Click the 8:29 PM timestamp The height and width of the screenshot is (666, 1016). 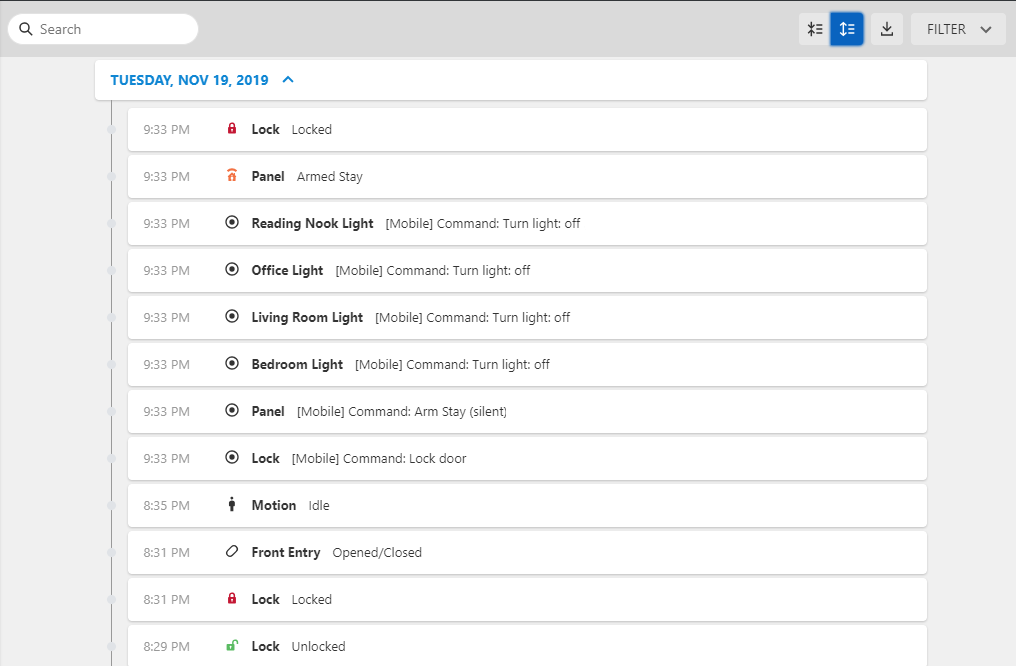coord(167,647)
